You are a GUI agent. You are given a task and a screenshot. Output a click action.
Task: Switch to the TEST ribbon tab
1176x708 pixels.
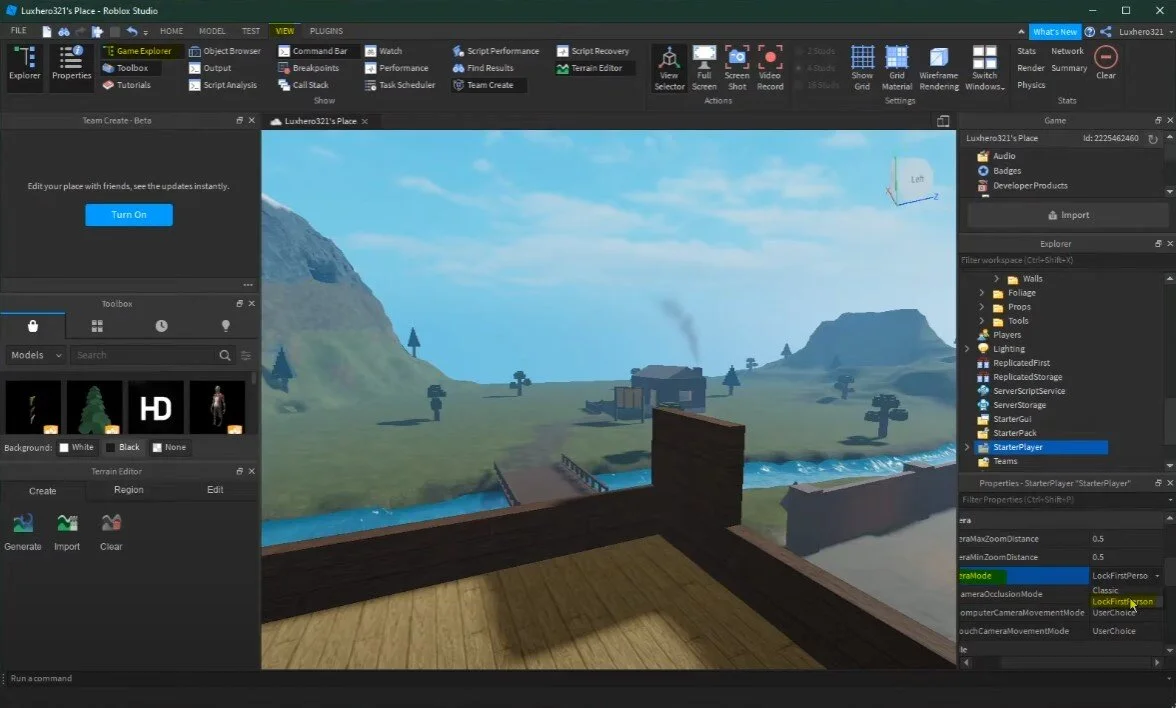click(x=250, y=32)
